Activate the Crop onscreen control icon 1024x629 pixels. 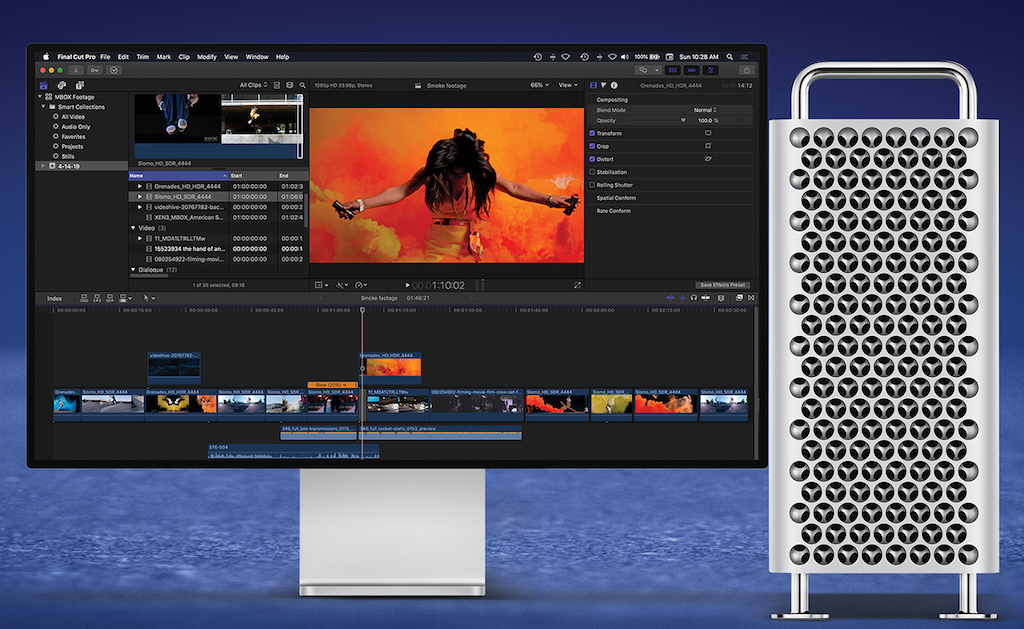708,146
